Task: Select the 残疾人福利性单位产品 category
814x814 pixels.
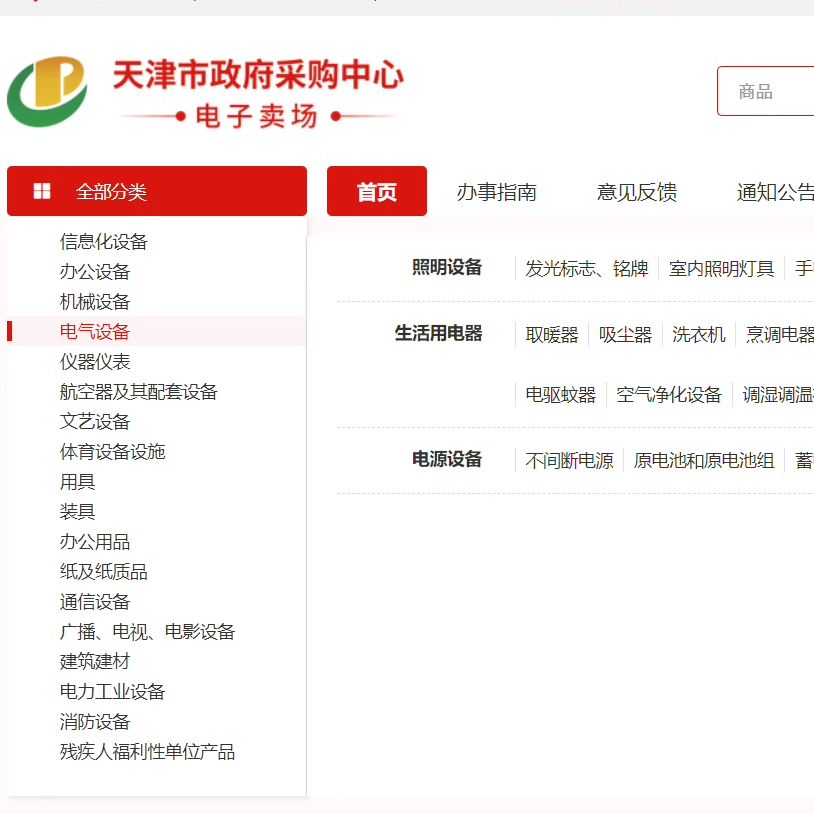Action: [x=147, y=752]
